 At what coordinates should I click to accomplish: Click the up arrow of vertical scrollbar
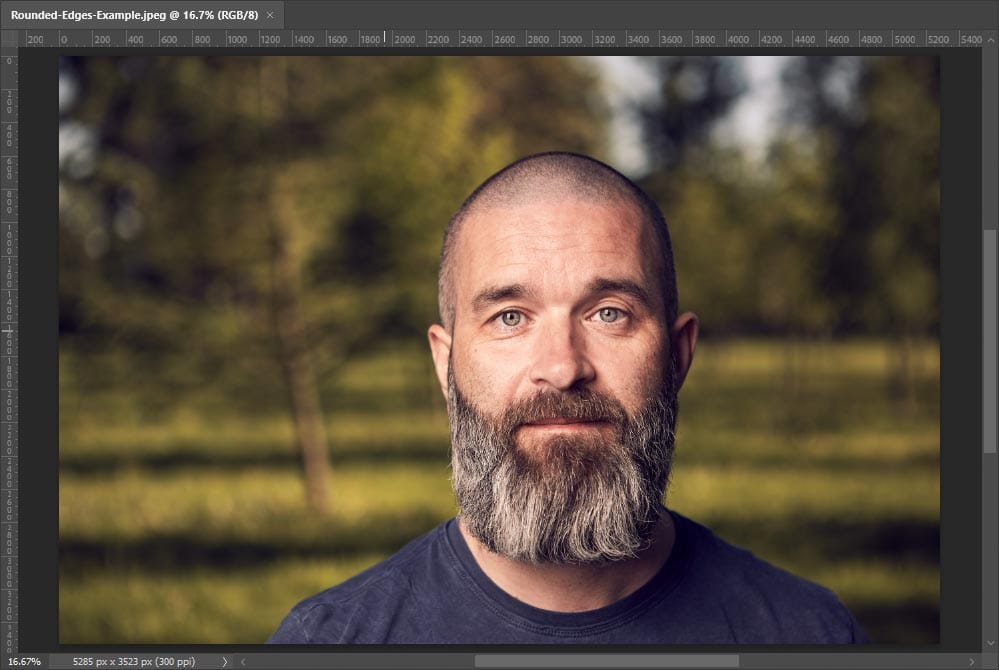990,39
